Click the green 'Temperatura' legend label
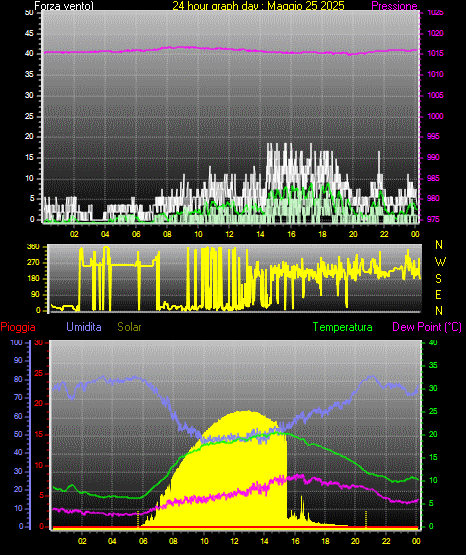Screen dimensions: 466x555 pos(343,327)
